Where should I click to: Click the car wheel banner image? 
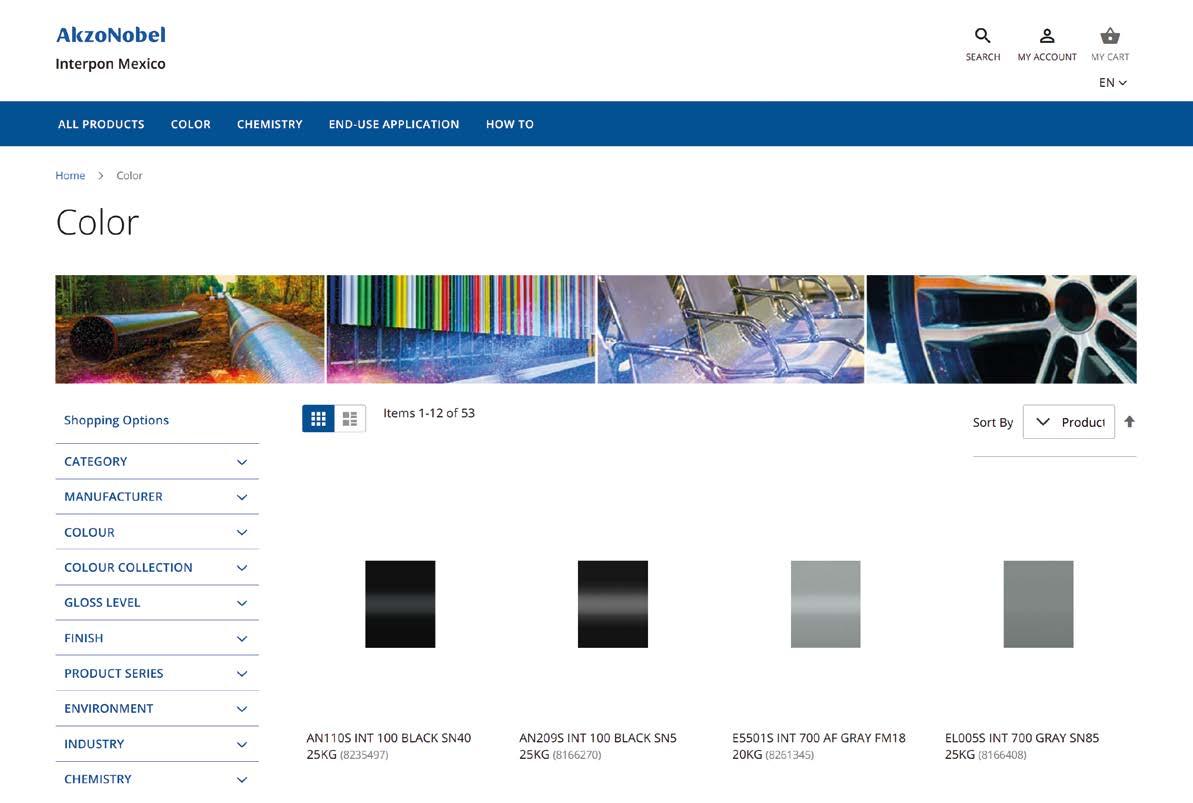1001,329
